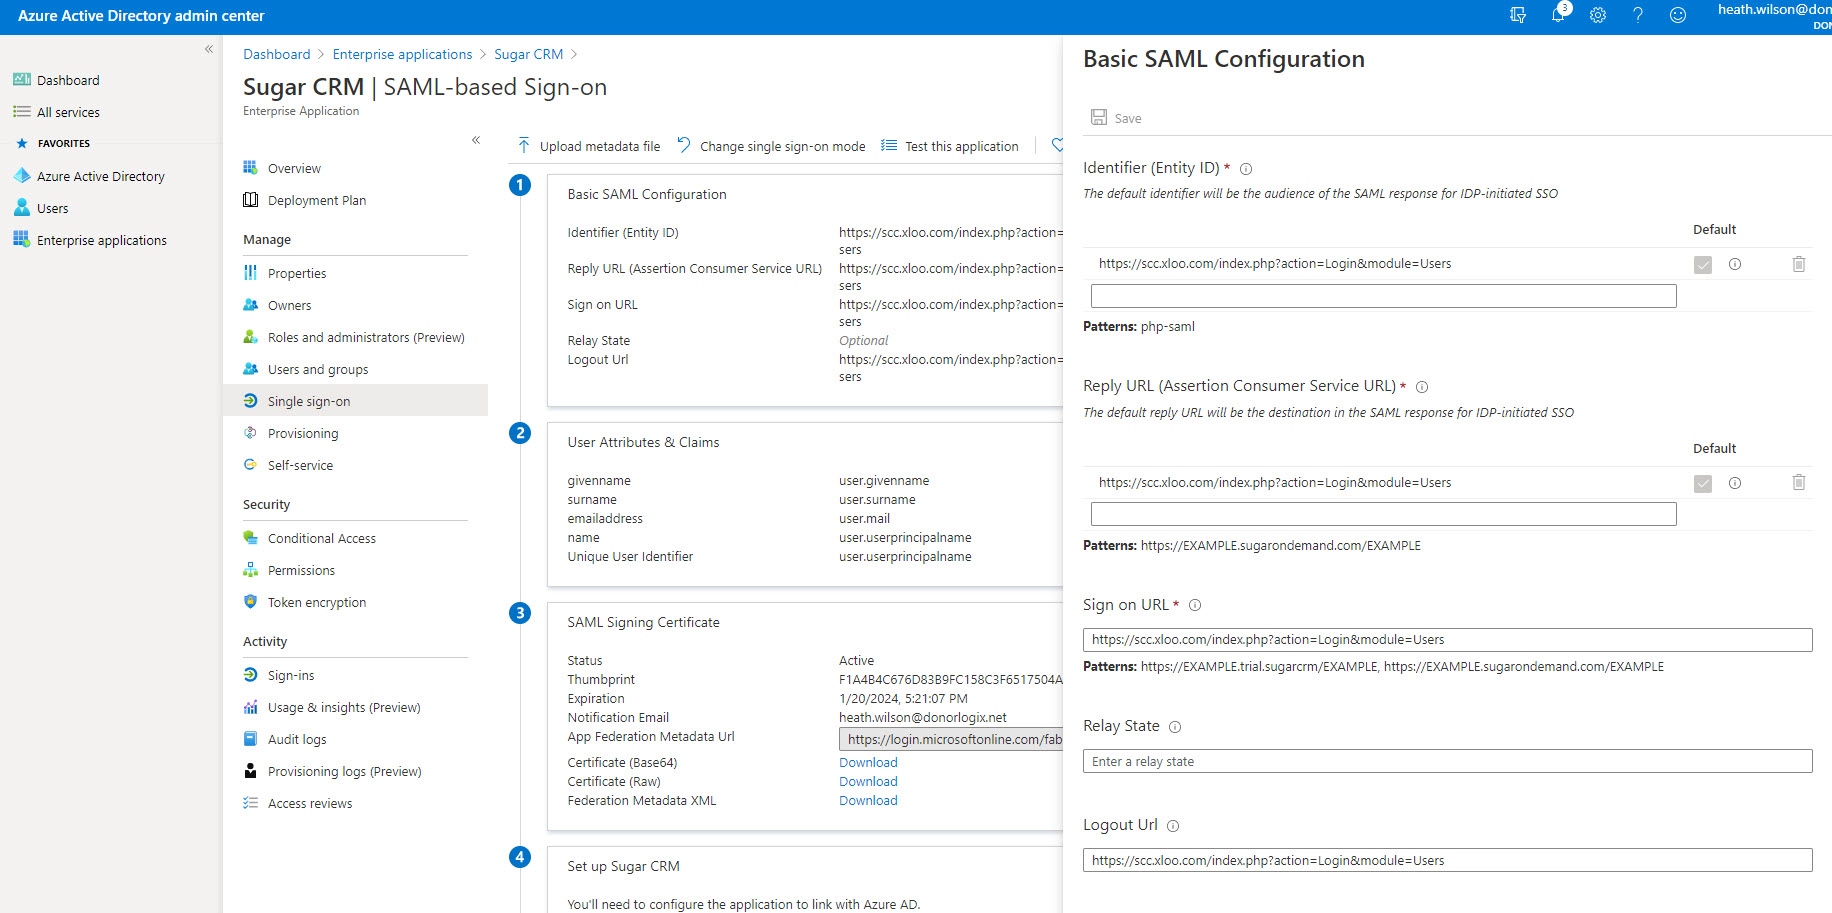Download Certificate (Base64)
The width and height of the screenshot is (1832, 913).
point(868,762)
